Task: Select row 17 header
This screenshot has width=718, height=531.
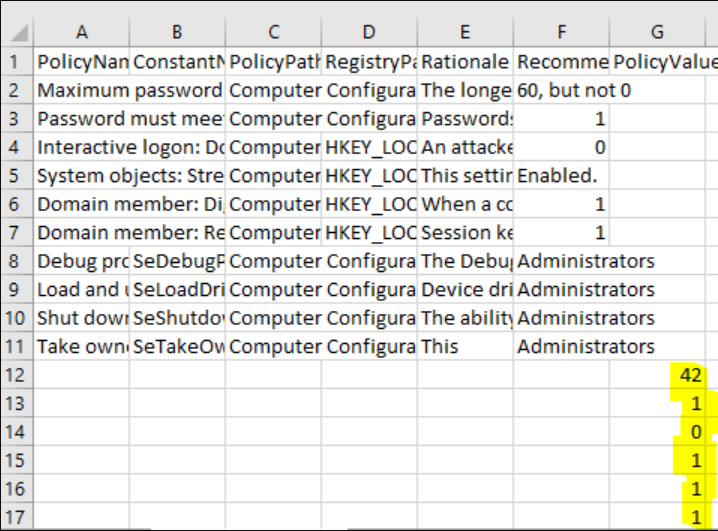Action: [x=16, y=517]
